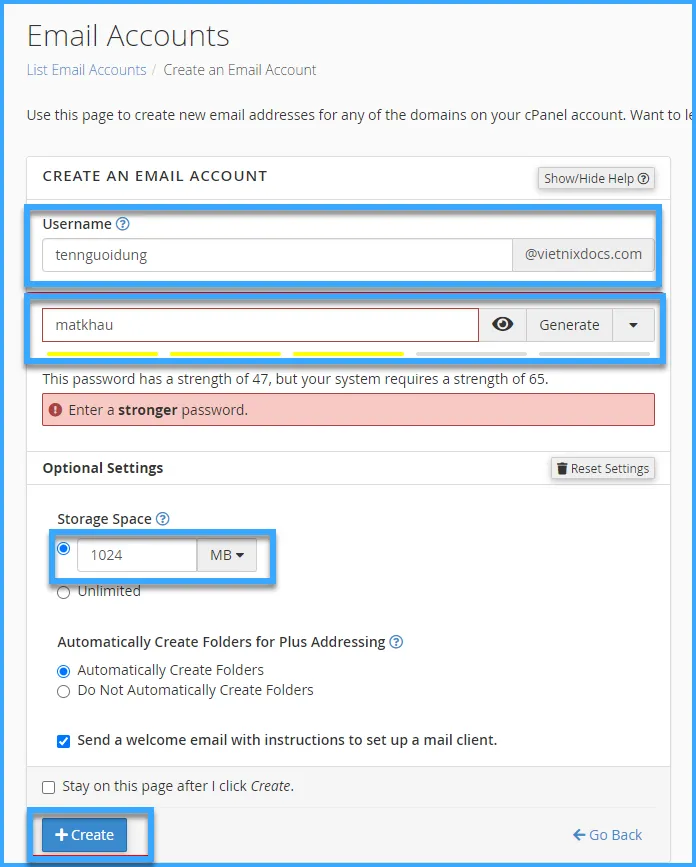Click the red error icon in password warning
The height and width of the screenshot is (867, 696).
coord(56,410)
